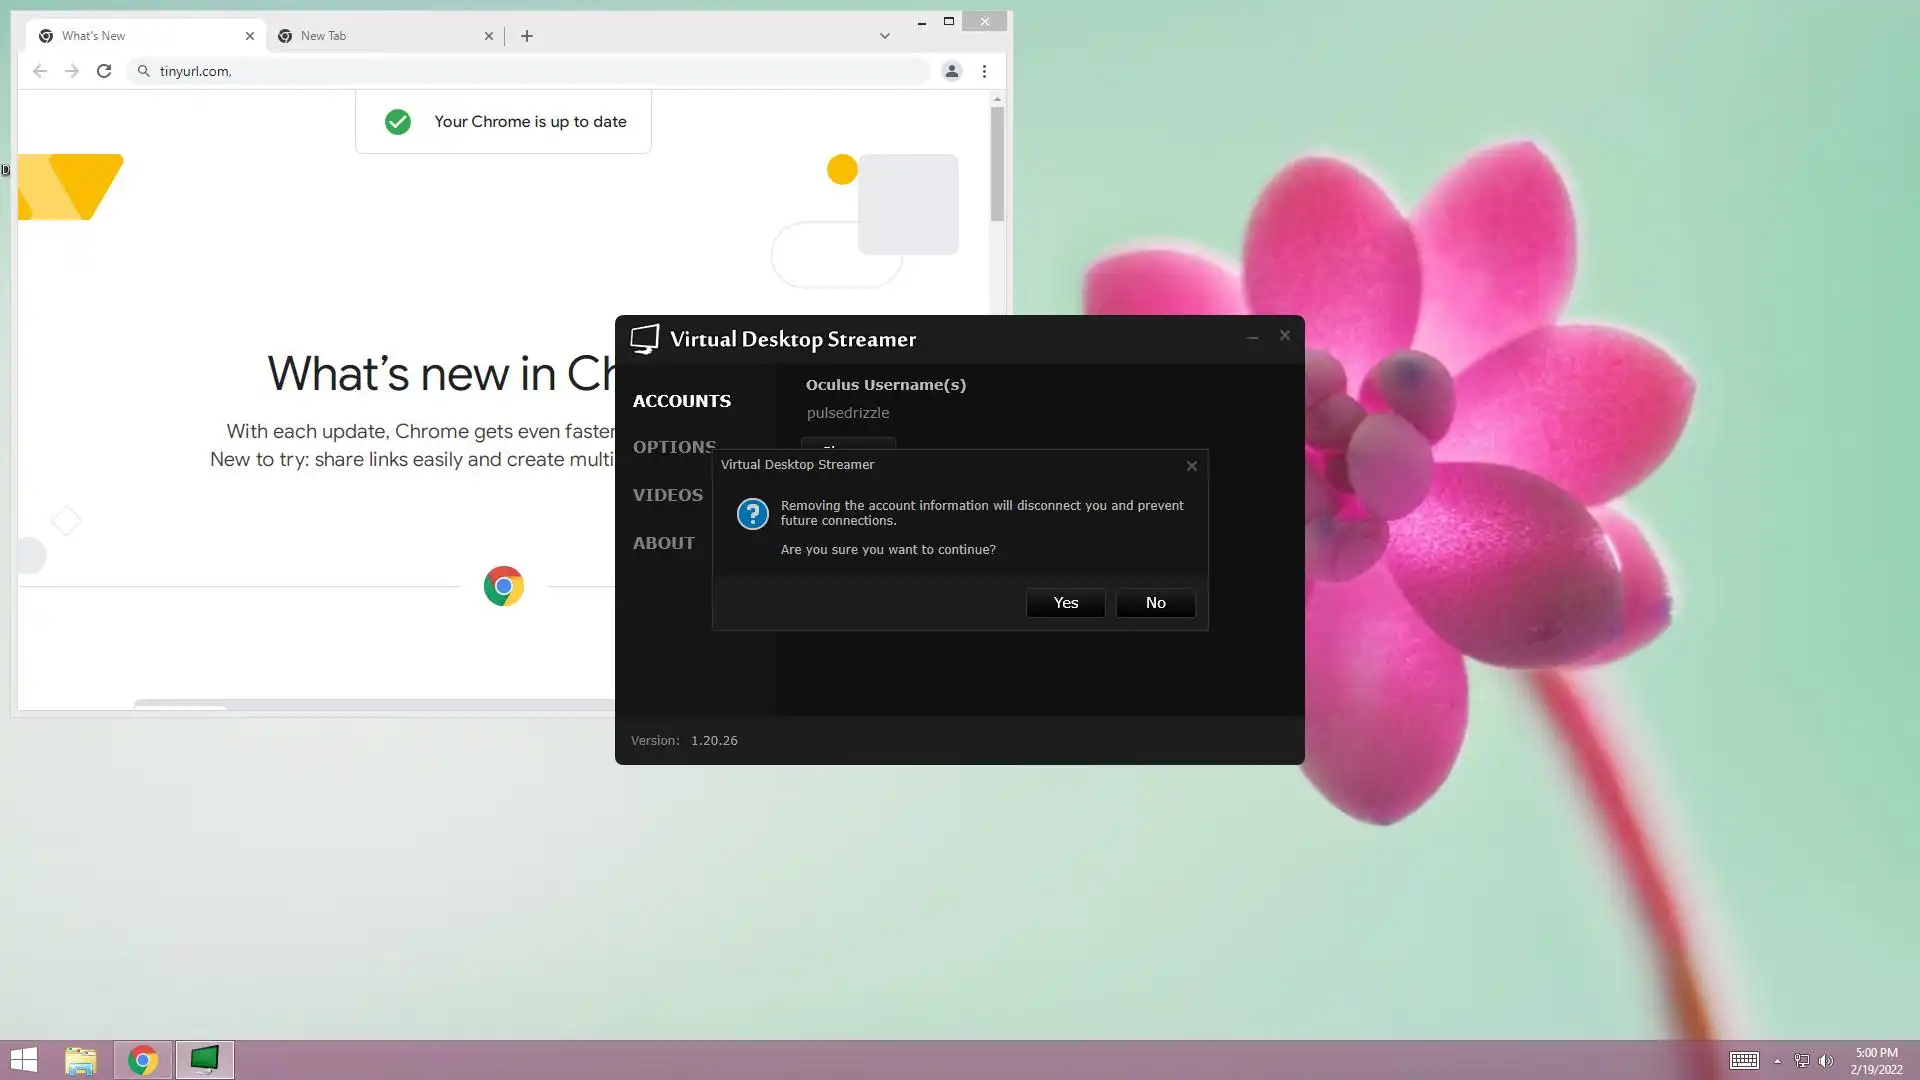Open Chrome's three-dot menu icon
This screenshot has width=1920, height=1080.
[984, 71]
